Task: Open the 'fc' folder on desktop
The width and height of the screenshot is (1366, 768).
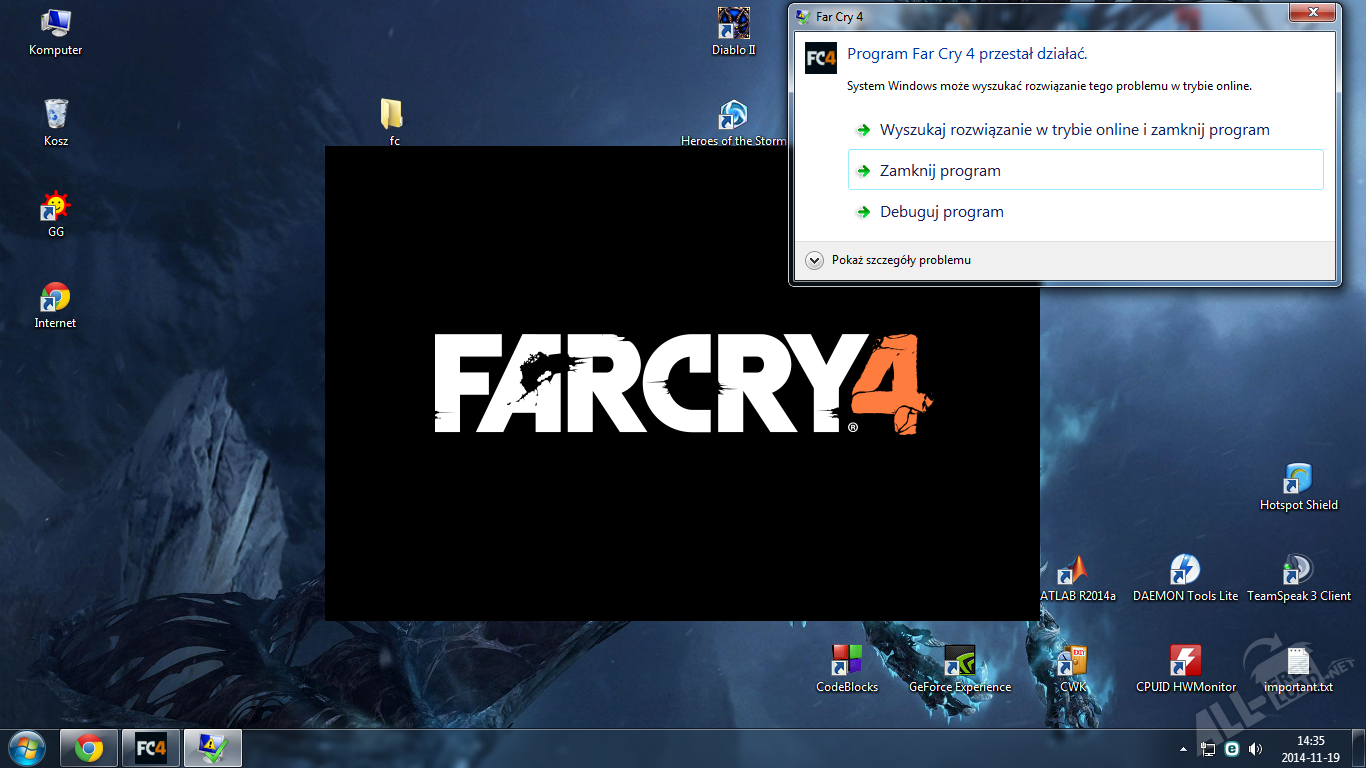Action: pos(393,115)
